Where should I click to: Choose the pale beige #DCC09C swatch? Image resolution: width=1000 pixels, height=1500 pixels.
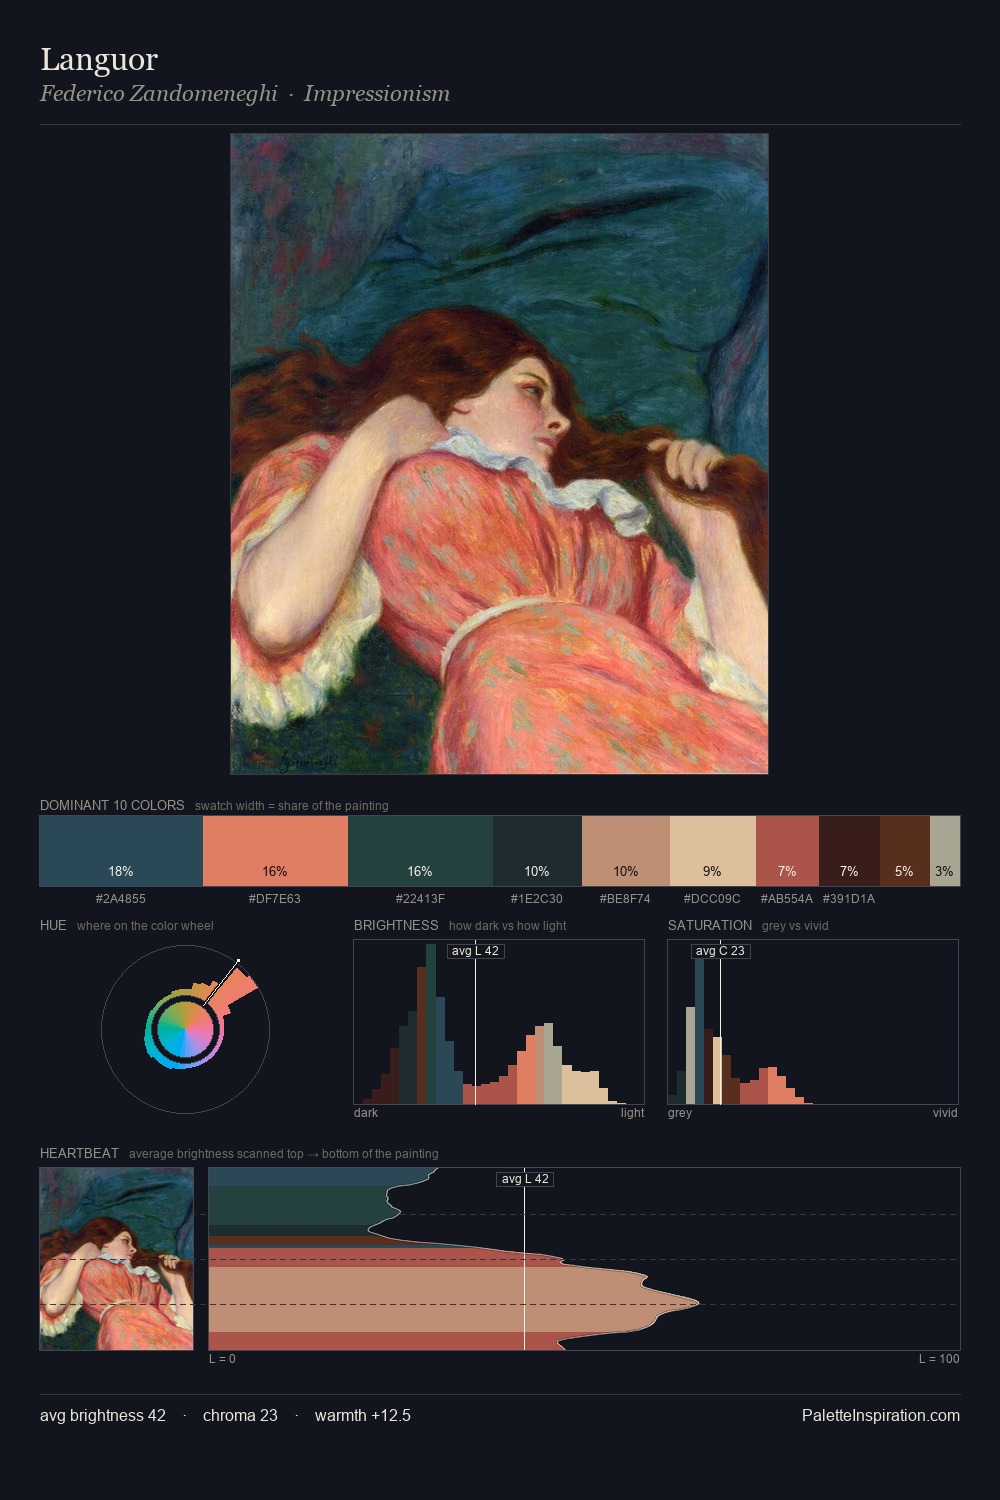pos(713,851)
